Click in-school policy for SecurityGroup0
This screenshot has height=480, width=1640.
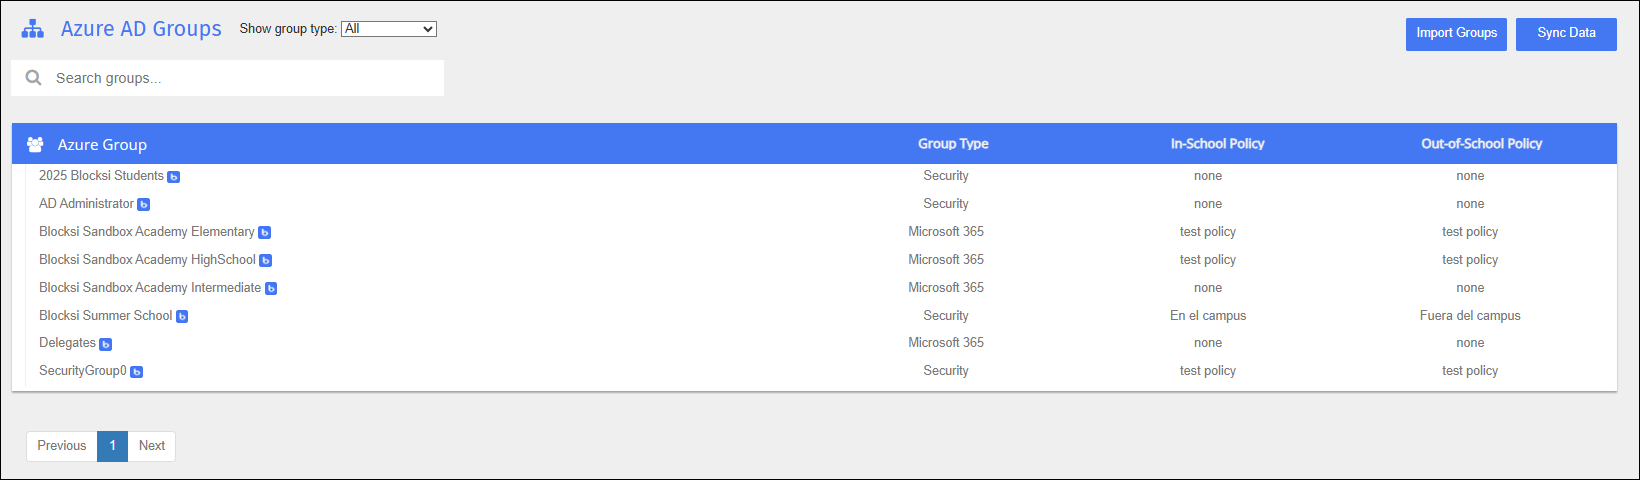[1208, 371]
